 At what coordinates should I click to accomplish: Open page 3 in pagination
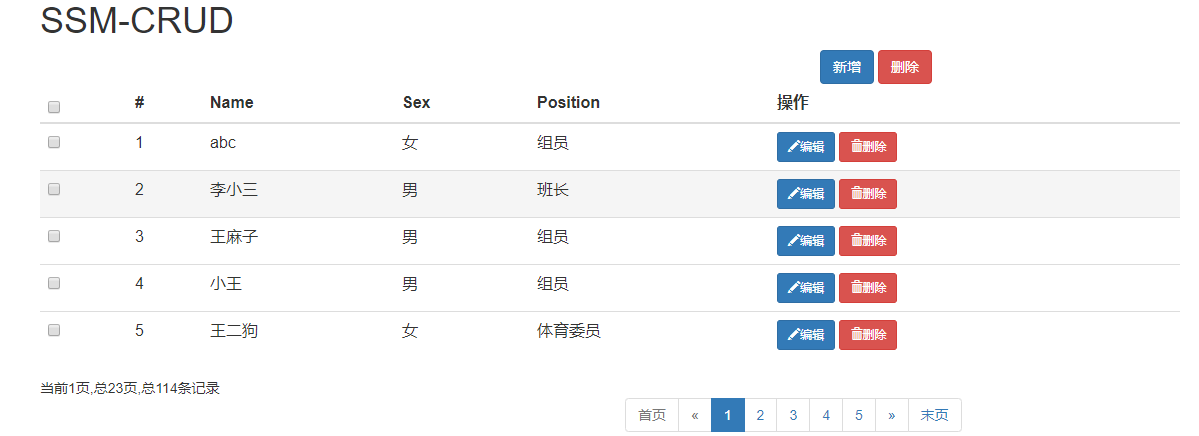793,415
